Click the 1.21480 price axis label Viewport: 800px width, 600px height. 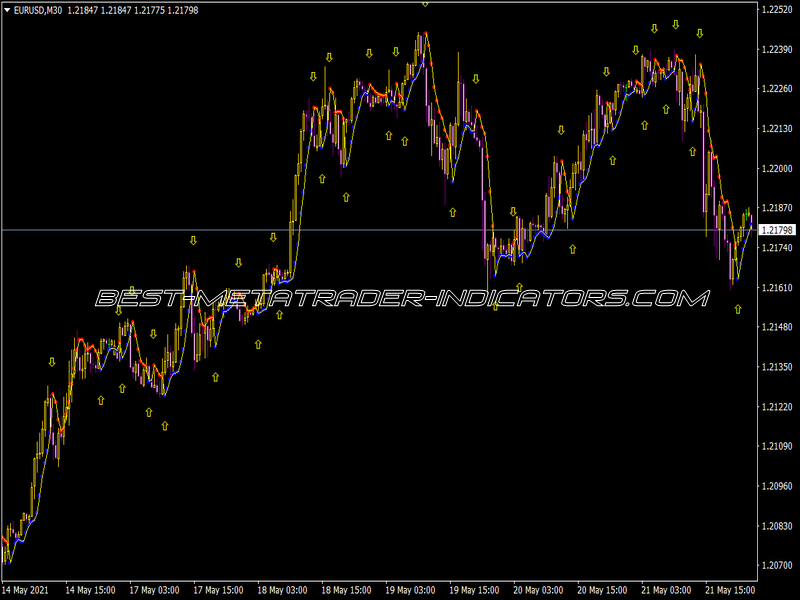777,327
